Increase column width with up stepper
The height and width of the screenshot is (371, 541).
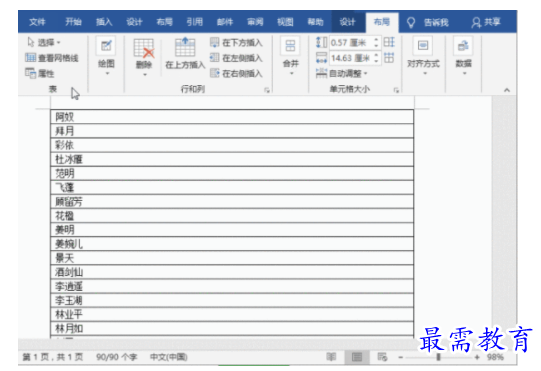tap(376, 55)
